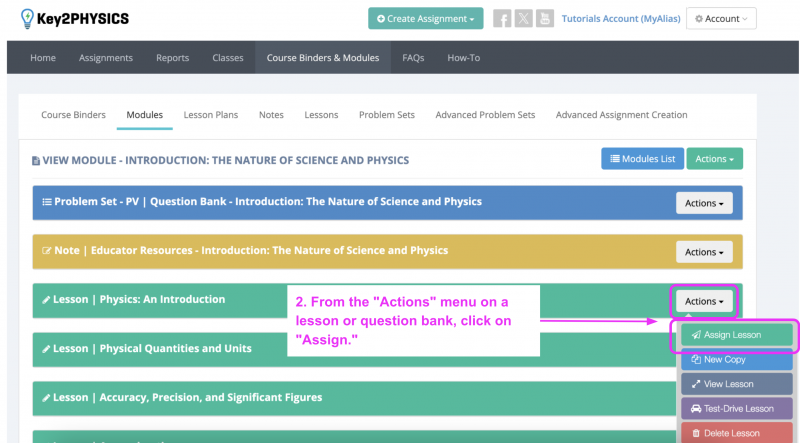
Task: Go to the Course Binders tab
Action: click(x=73, y=115)
